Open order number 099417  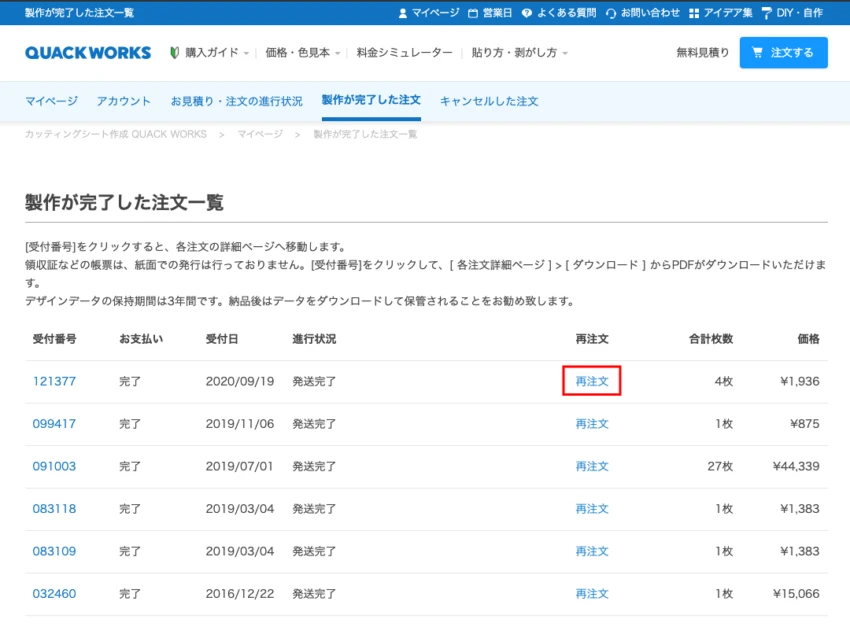pos(54,423)
